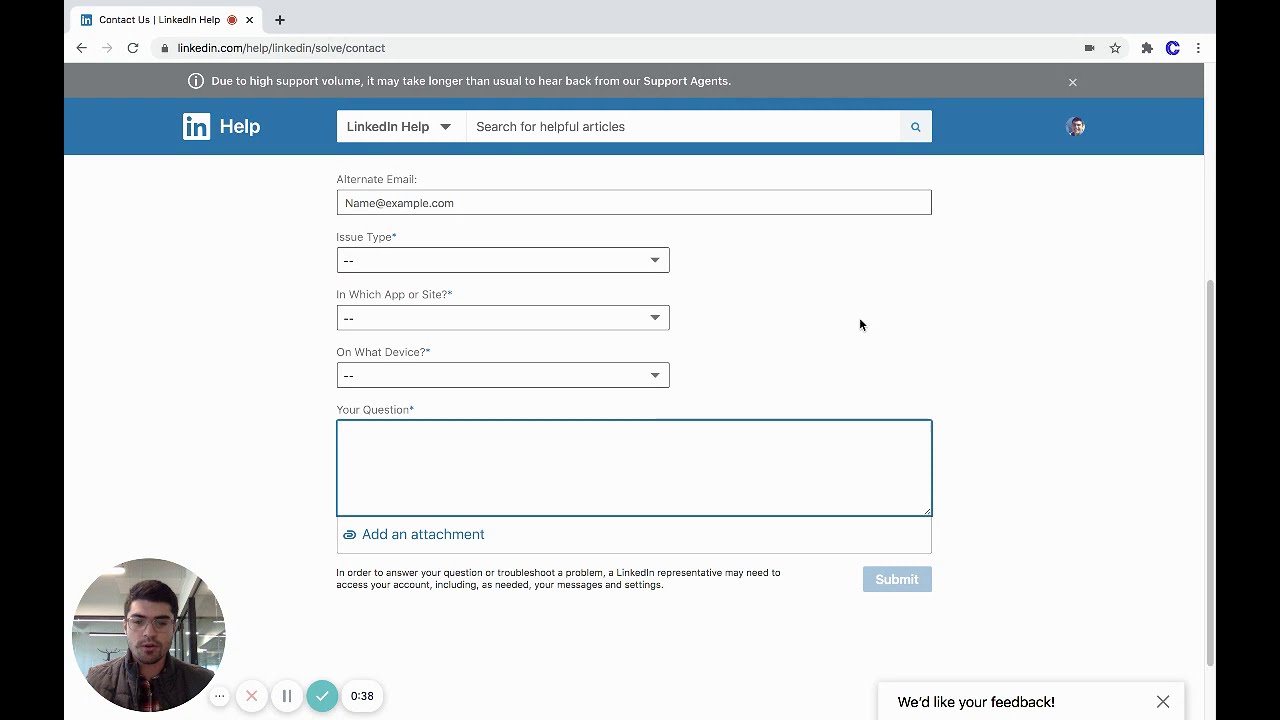Click the browser back arrow

pyautogui.click(x=82, y=48)
